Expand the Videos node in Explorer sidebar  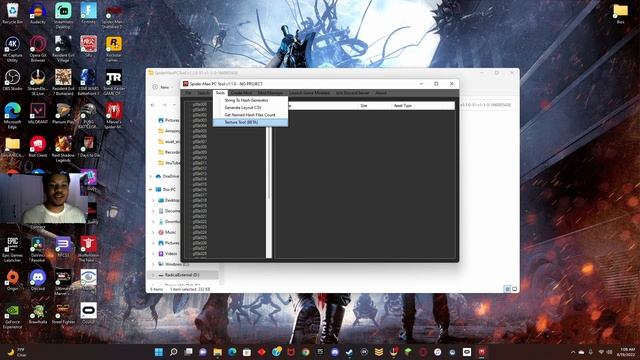click(154, 253)
